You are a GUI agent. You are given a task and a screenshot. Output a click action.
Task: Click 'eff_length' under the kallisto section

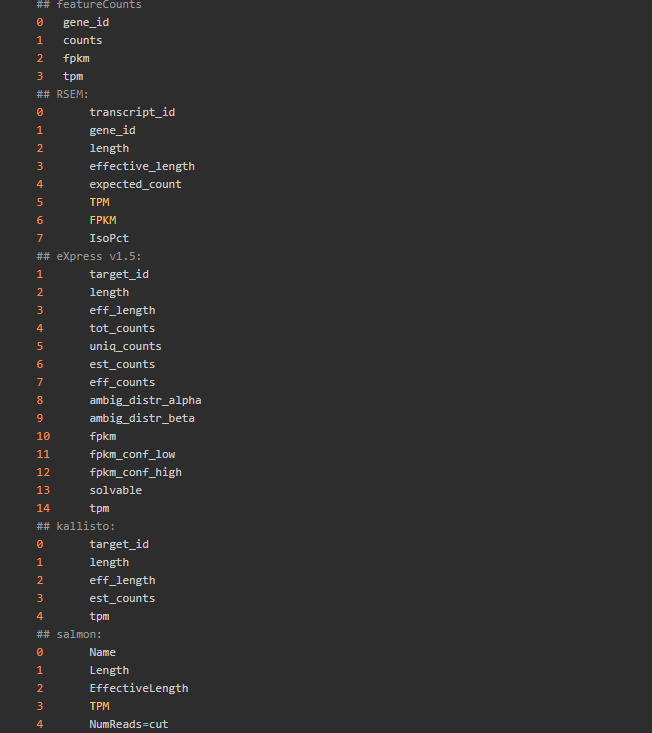click(122, 581)
